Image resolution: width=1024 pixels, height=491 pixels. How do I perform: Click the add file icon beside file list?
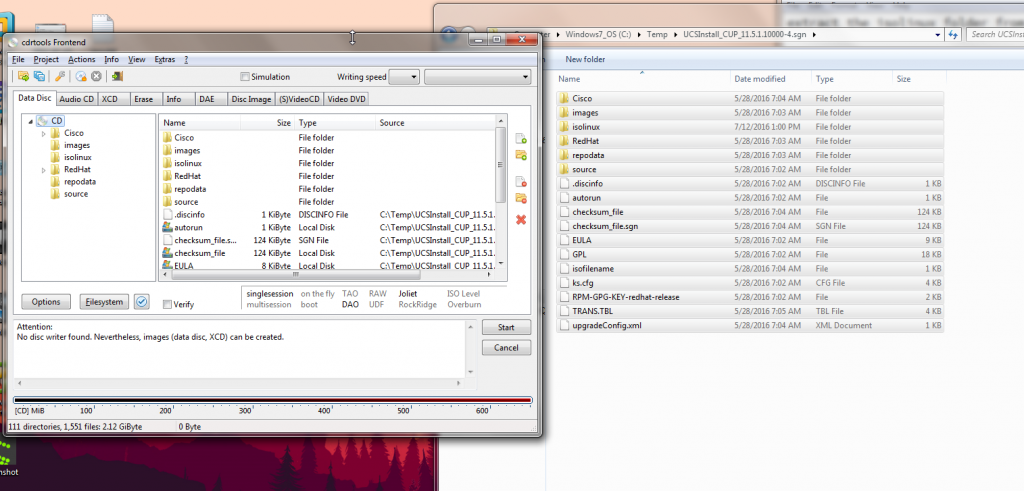point(520,138)
